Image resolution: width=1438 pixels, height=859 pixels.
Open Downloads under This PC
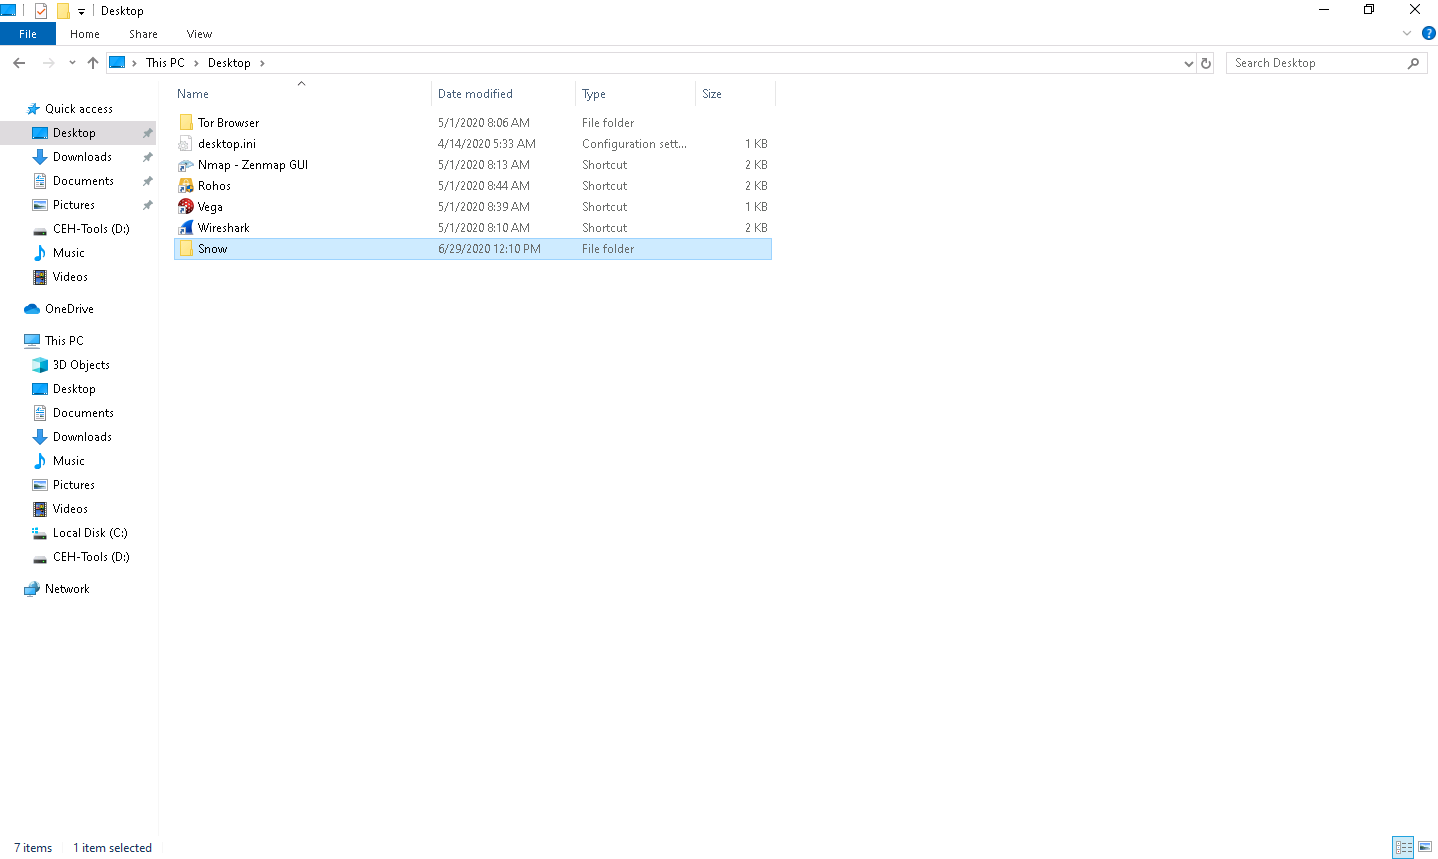[82, 437]
